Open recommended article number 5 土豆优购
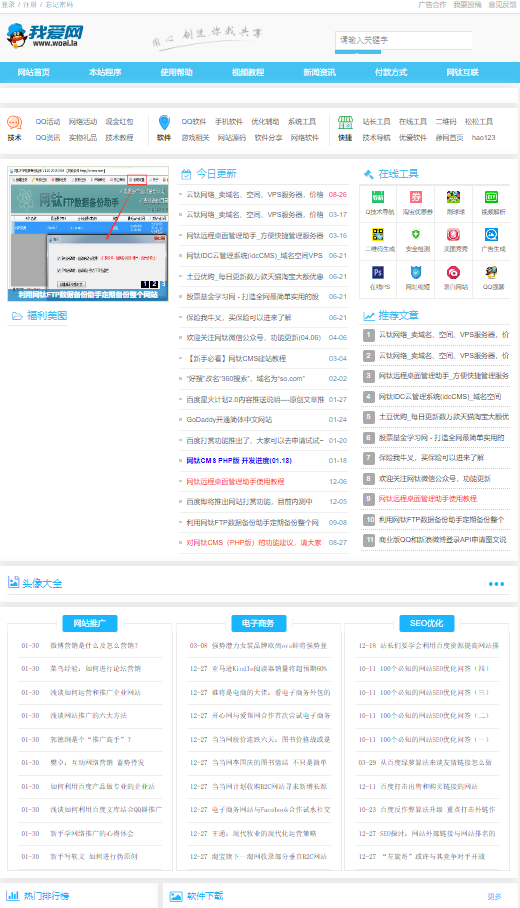This screenshot has height=908, width=520. [x=444, y=416]
